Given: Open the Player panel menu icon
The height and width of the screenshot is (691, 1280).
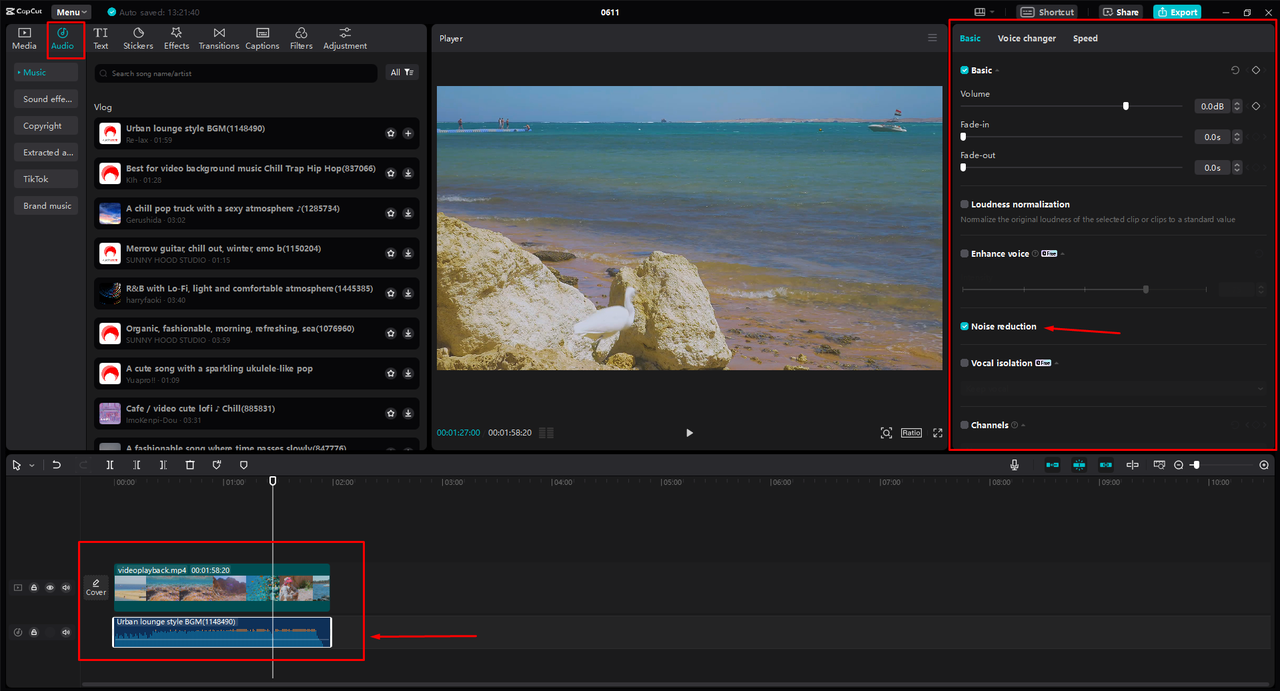Looking at the screenshot, I should 932,38.
